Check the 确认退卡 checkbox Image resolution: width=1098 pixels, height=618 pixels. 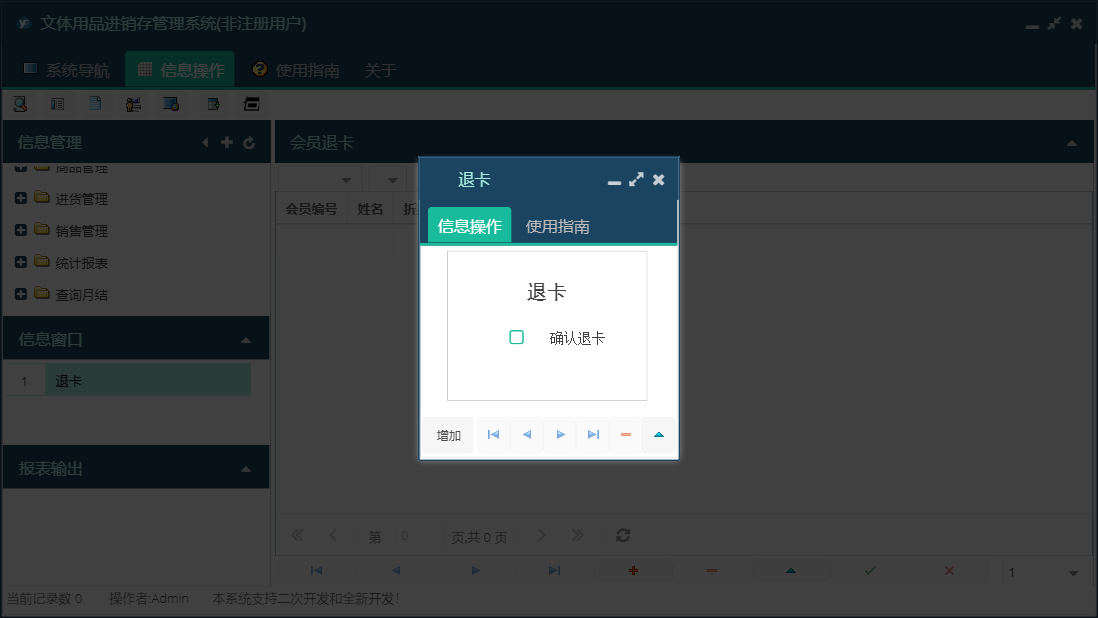tap(517, 337)
